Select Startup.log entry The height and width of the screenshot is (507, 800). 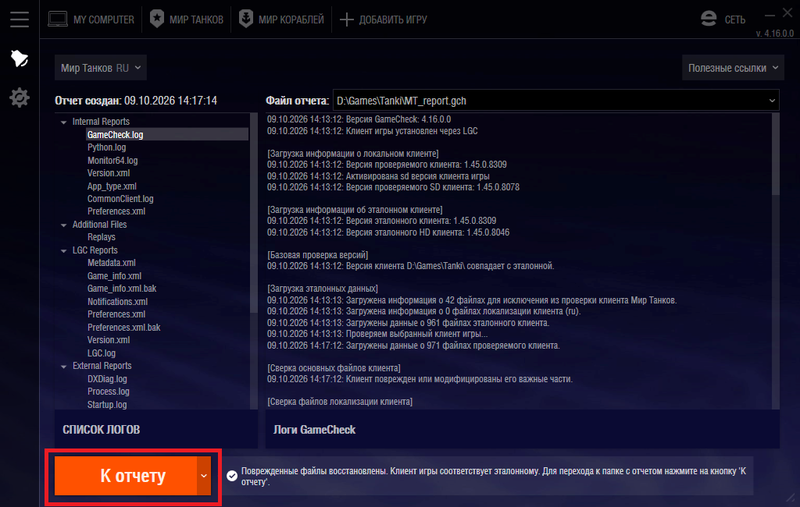click(x=107, y=404)
